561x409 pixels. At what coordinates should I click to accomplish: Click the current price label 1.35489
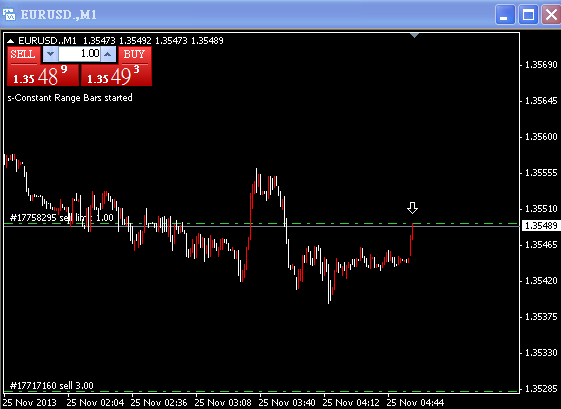(541, 226)
